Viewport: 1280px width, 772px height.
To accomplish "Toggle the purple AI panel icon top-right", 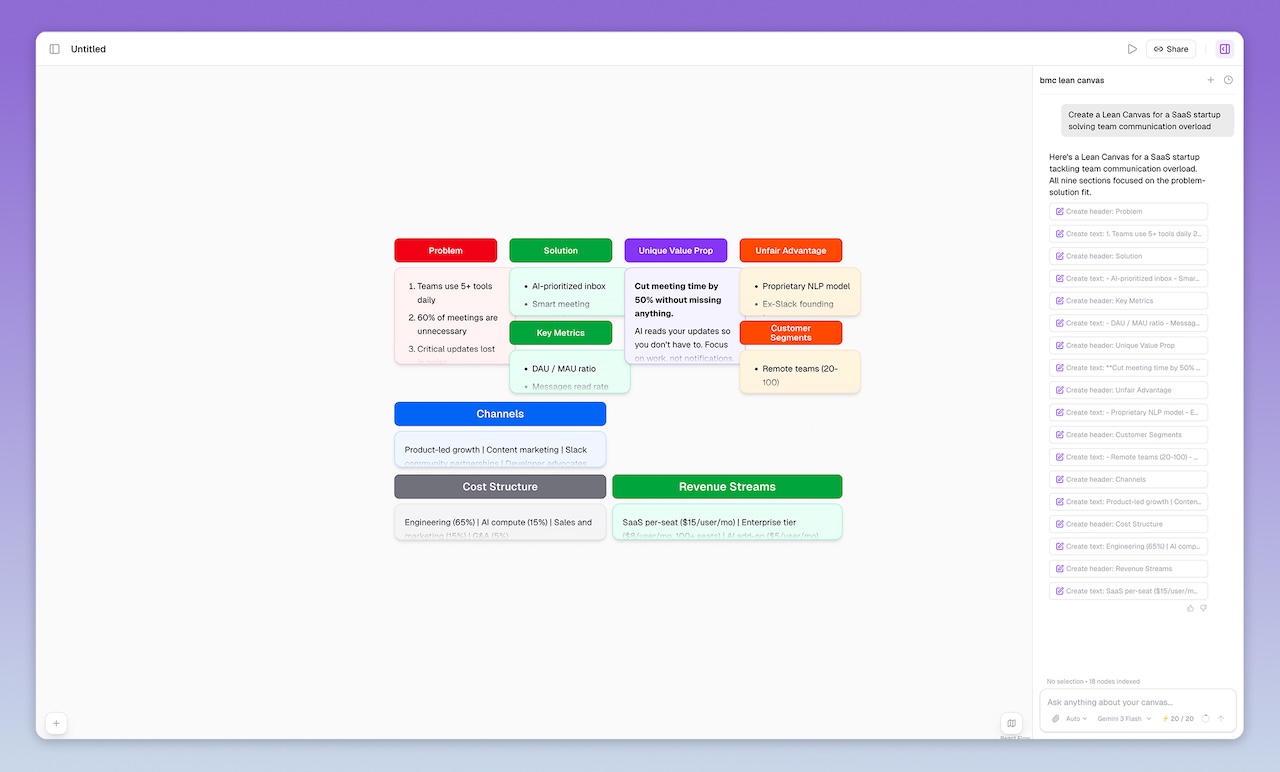I will [x=1225, y=48].
